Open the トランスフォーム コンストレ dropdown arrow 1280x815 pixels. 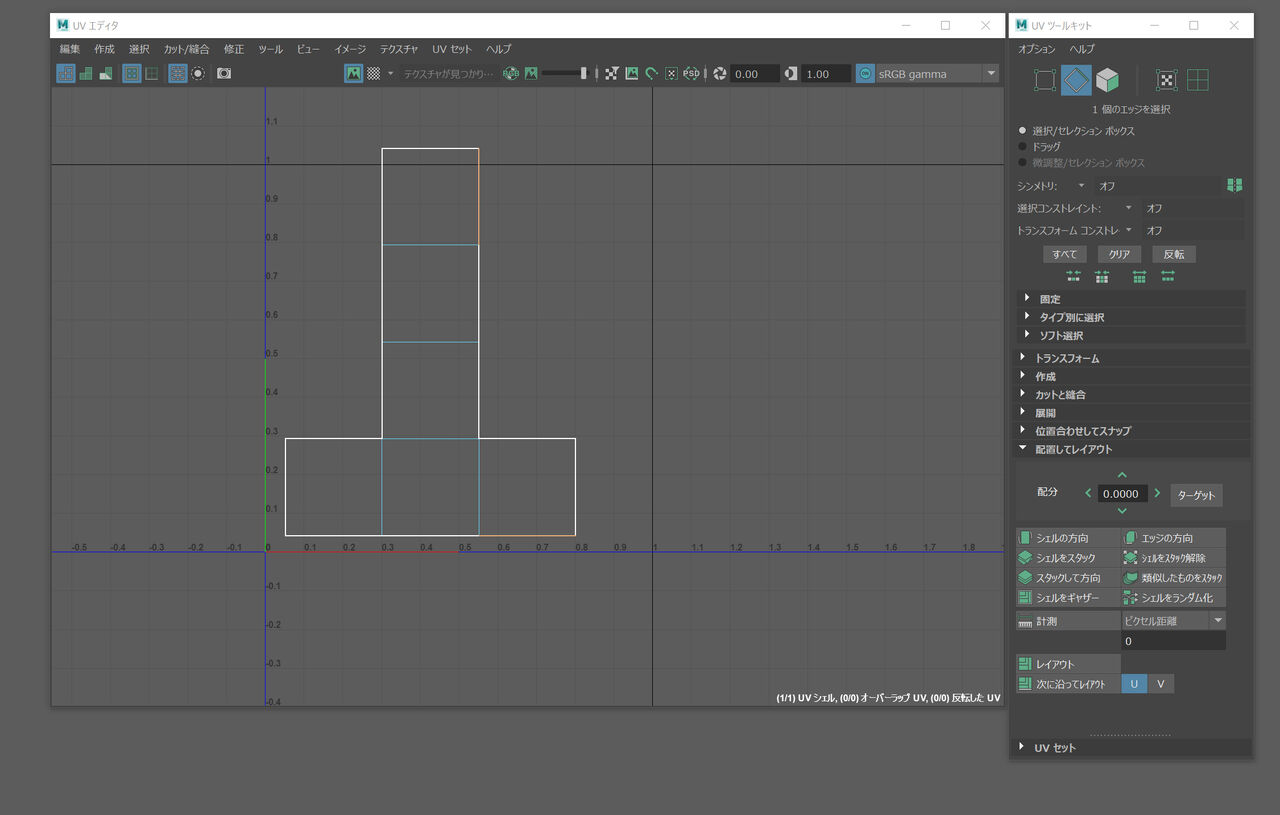(1129, 230)
